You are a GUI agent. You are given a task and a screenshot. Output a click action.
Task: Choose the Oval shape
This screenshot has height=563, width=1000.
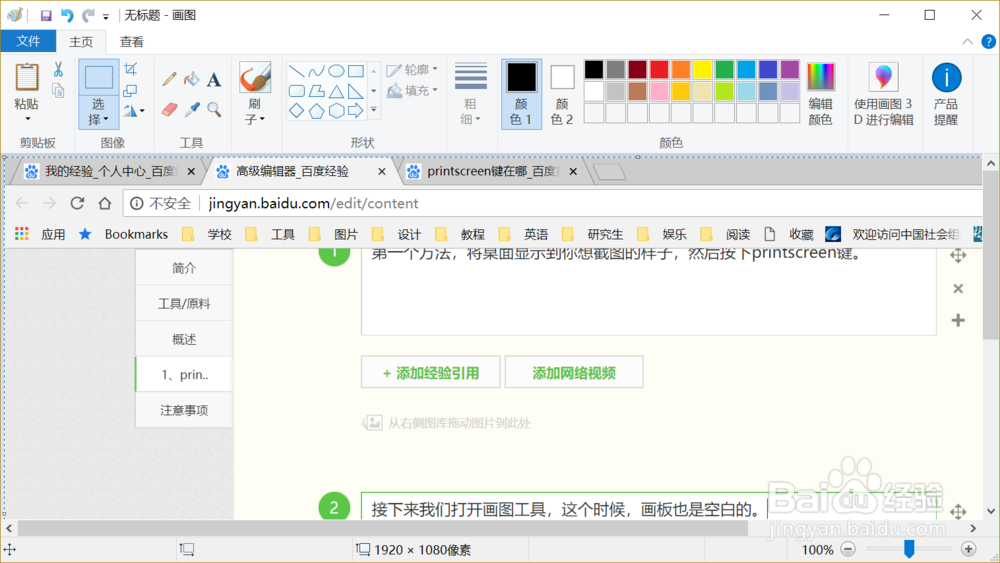(x=336, y=71)
